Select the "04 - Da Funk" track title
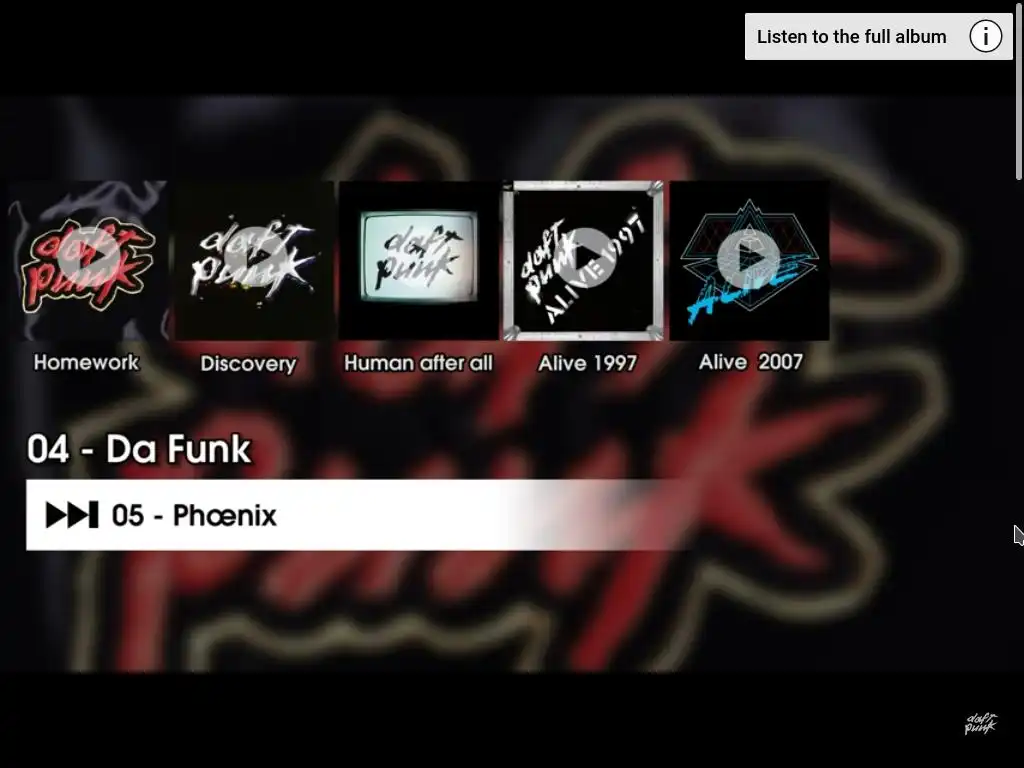 point(139,449)
